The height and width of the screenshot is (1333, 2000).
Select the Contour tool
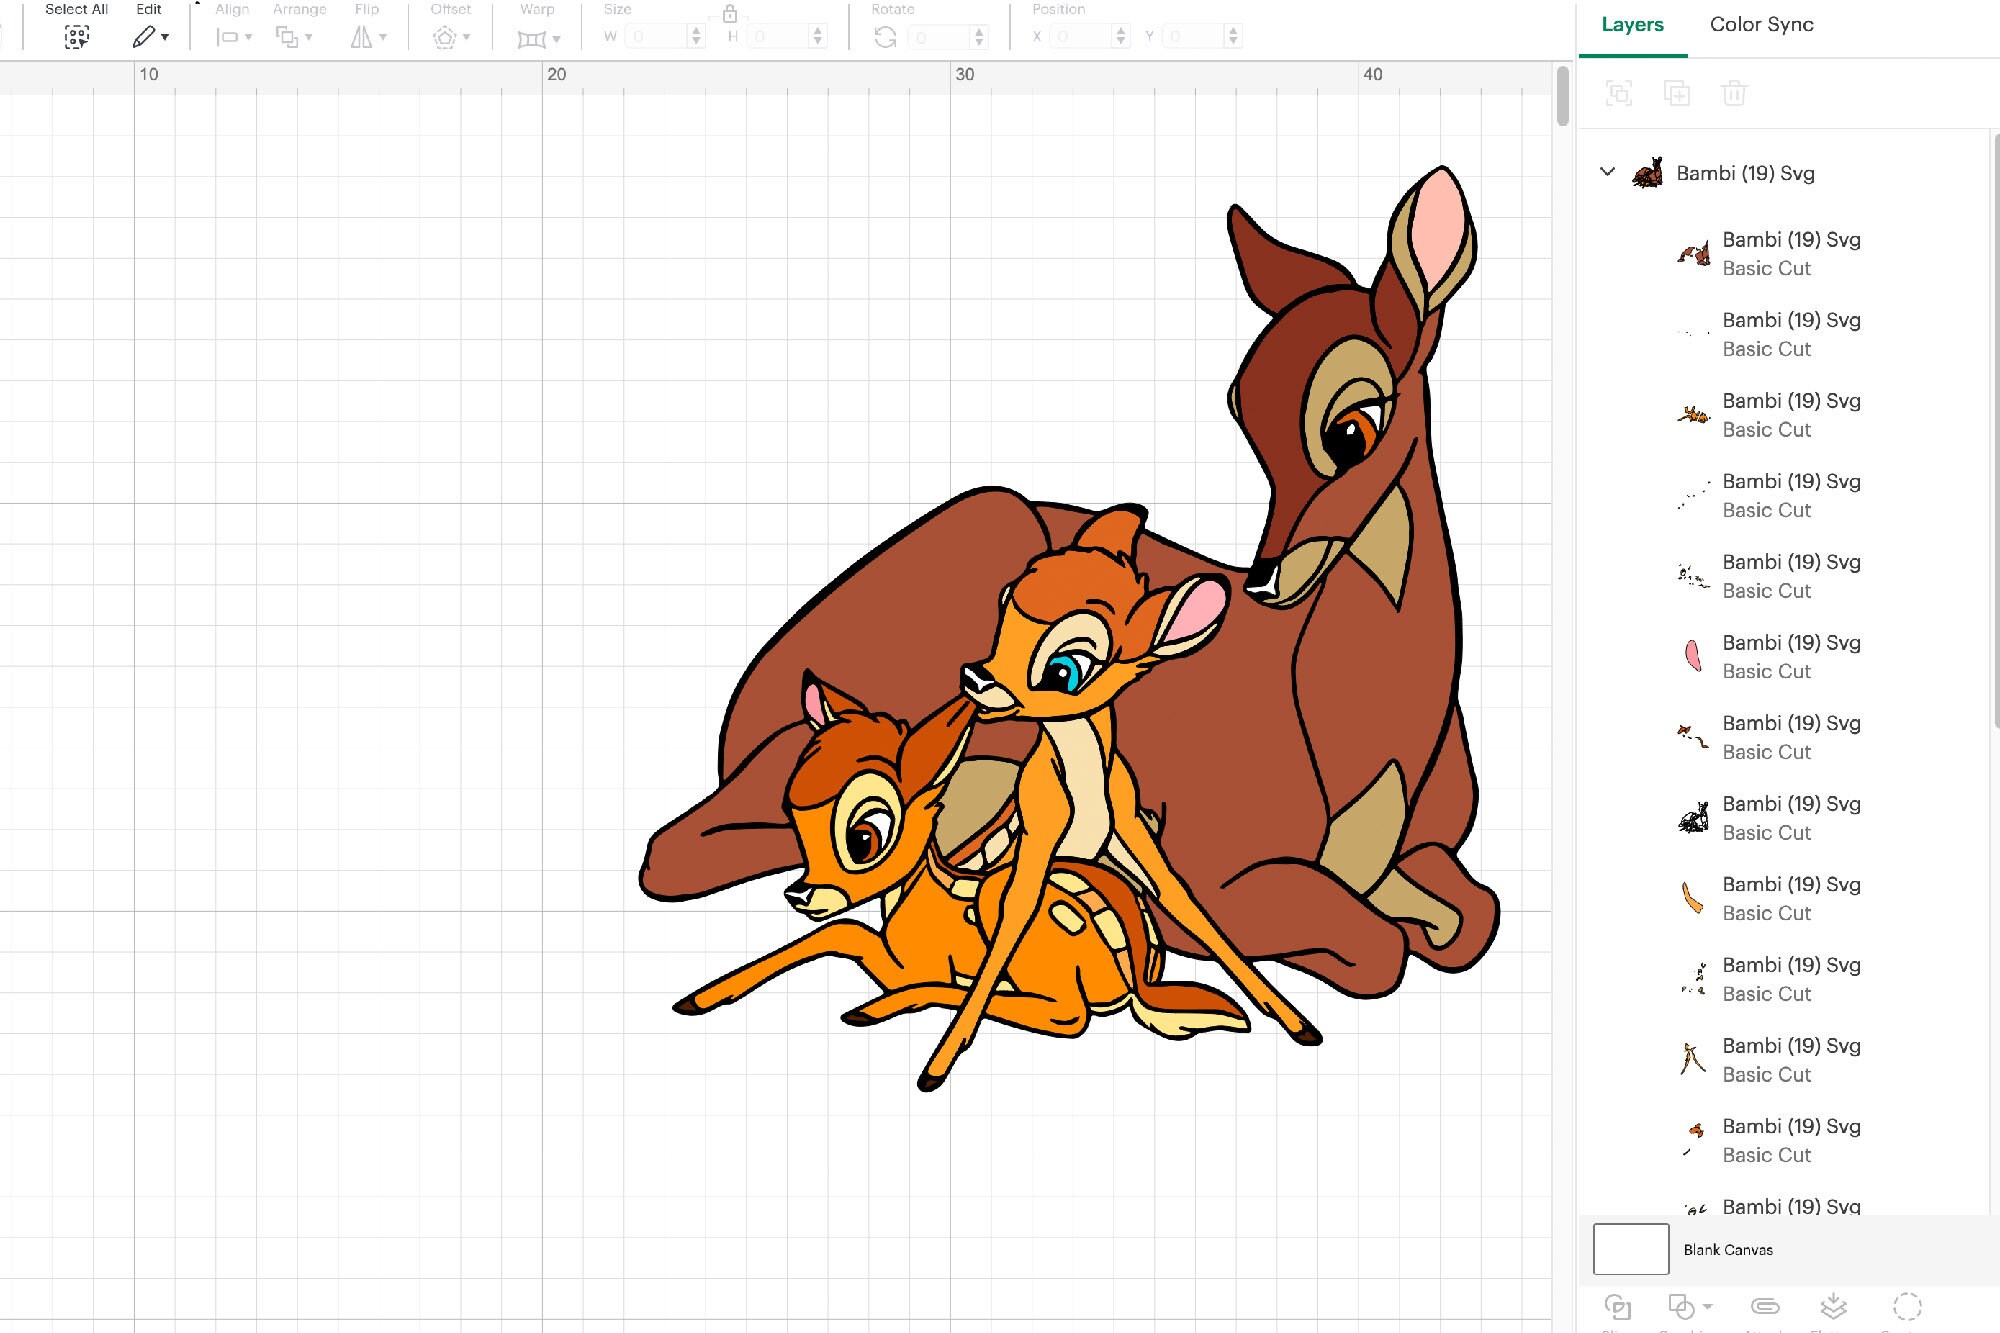coord(1907,1306)
